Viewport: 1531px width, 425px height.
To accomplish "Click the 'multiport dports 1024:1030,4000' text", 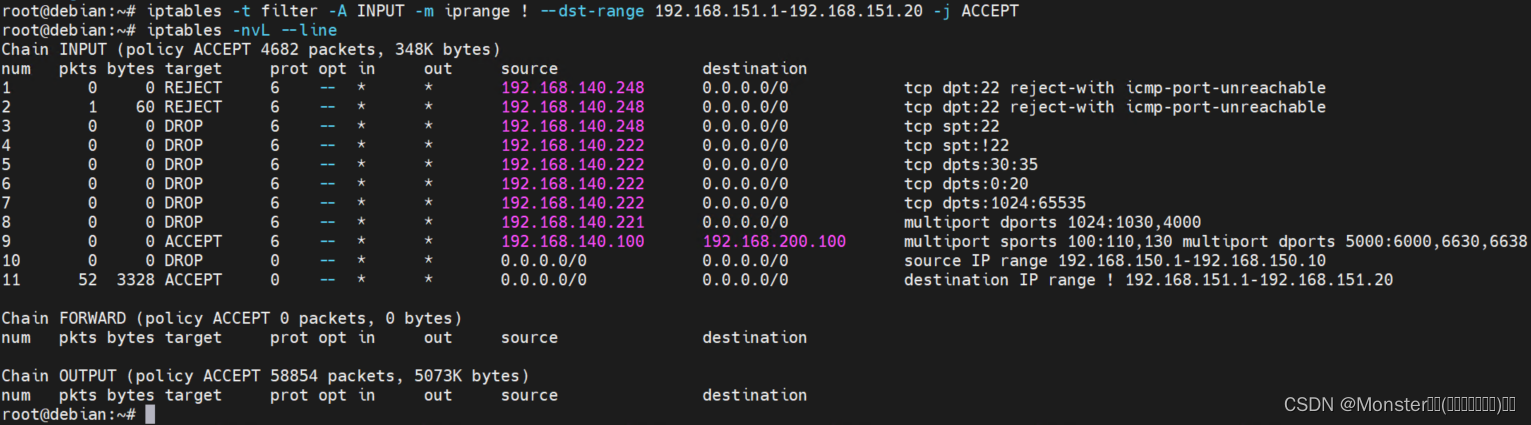I will pyautogui.click(x=1052, y=222).
